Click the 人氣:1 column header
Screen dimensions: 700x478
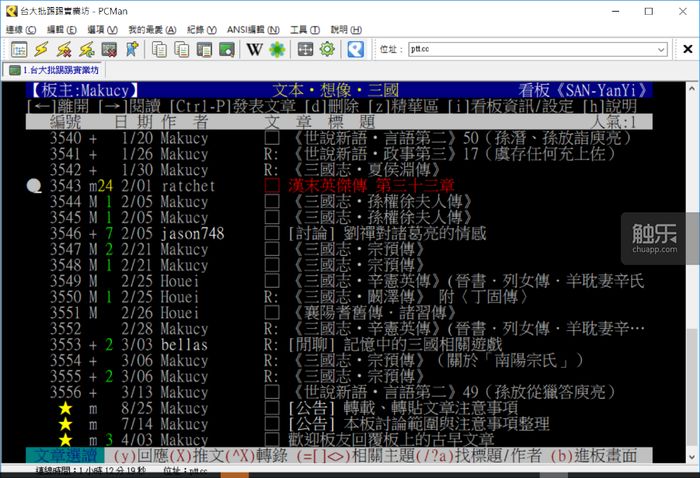click(x=614, y=122)
